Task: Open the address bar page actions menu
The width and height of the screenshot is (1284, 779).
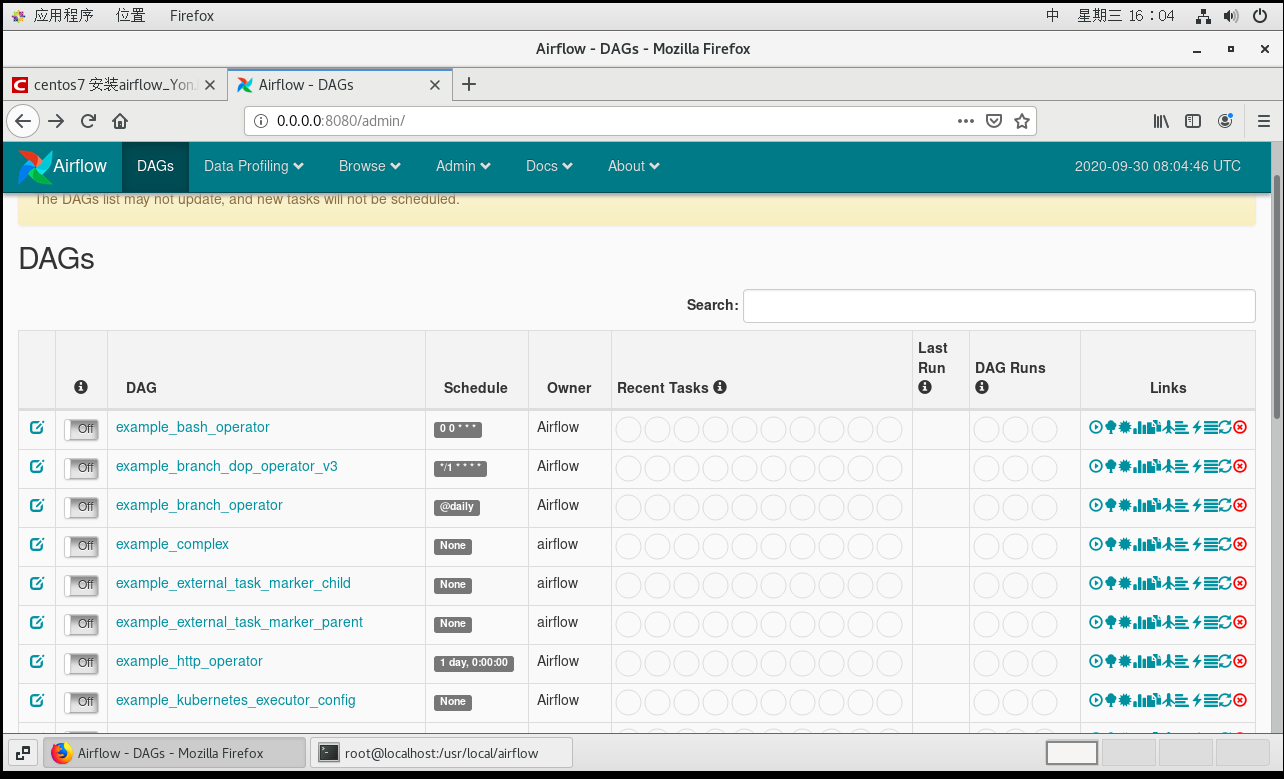Action: (965, 121)
